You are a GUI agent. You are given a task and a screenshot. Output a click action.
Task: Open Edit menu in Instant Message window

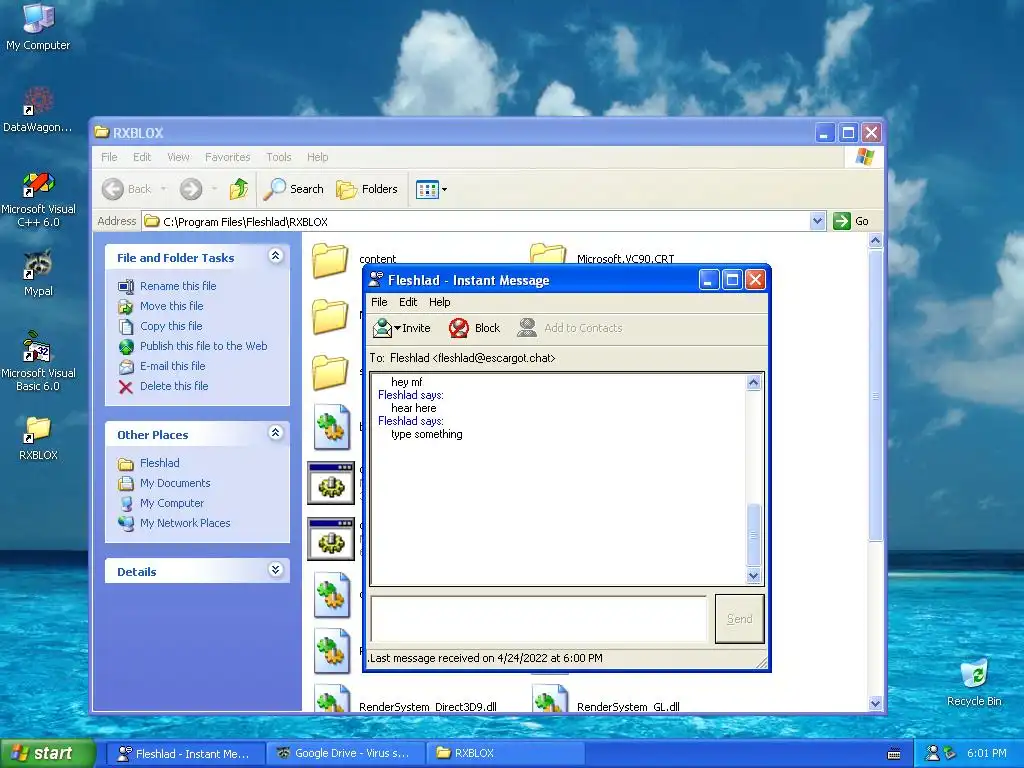tap(408, 302)
